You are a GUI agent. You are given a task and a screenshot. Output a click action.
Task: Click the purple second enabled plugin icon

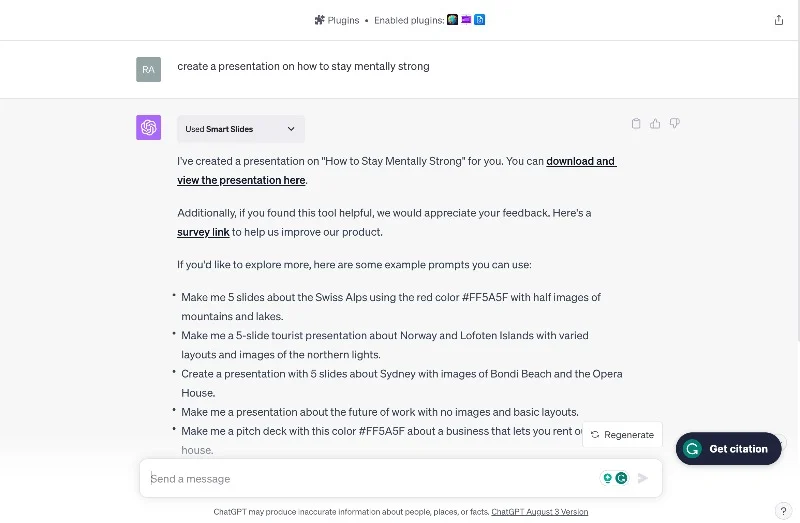coord(466,19)
